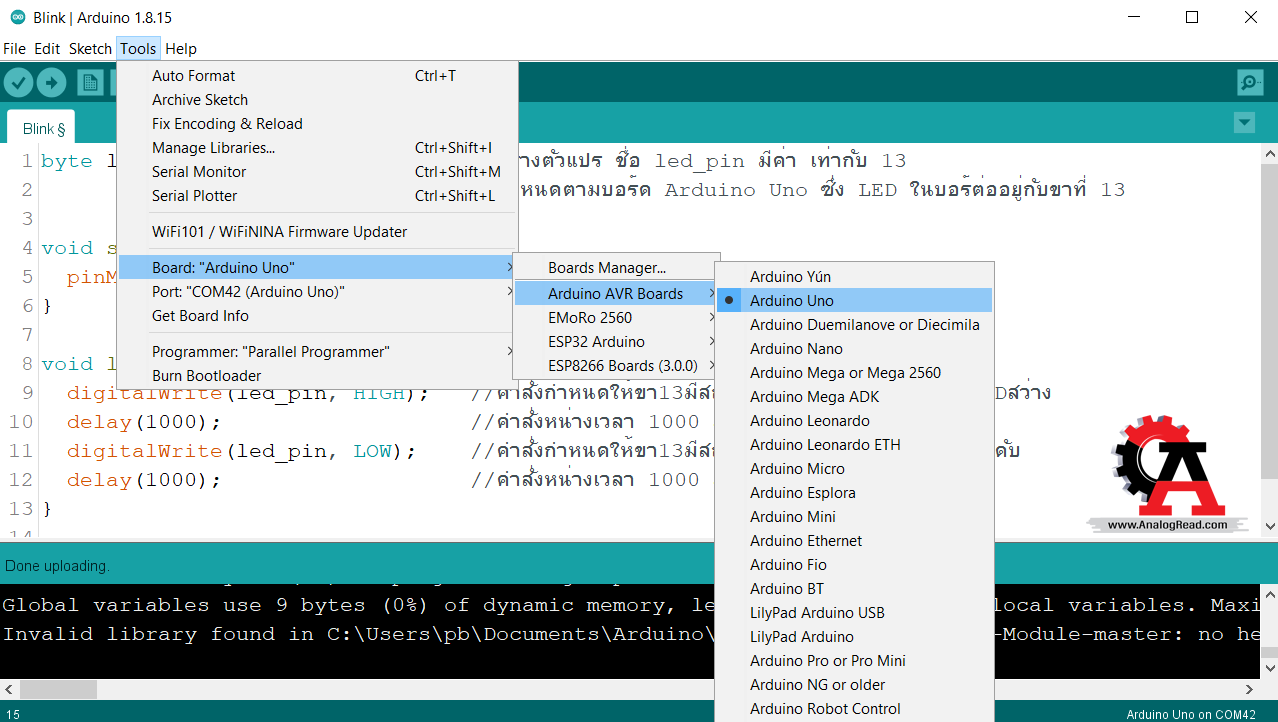
Task: Click the first "delay(1000);" on line 10
Action: [x=143, y=422]
